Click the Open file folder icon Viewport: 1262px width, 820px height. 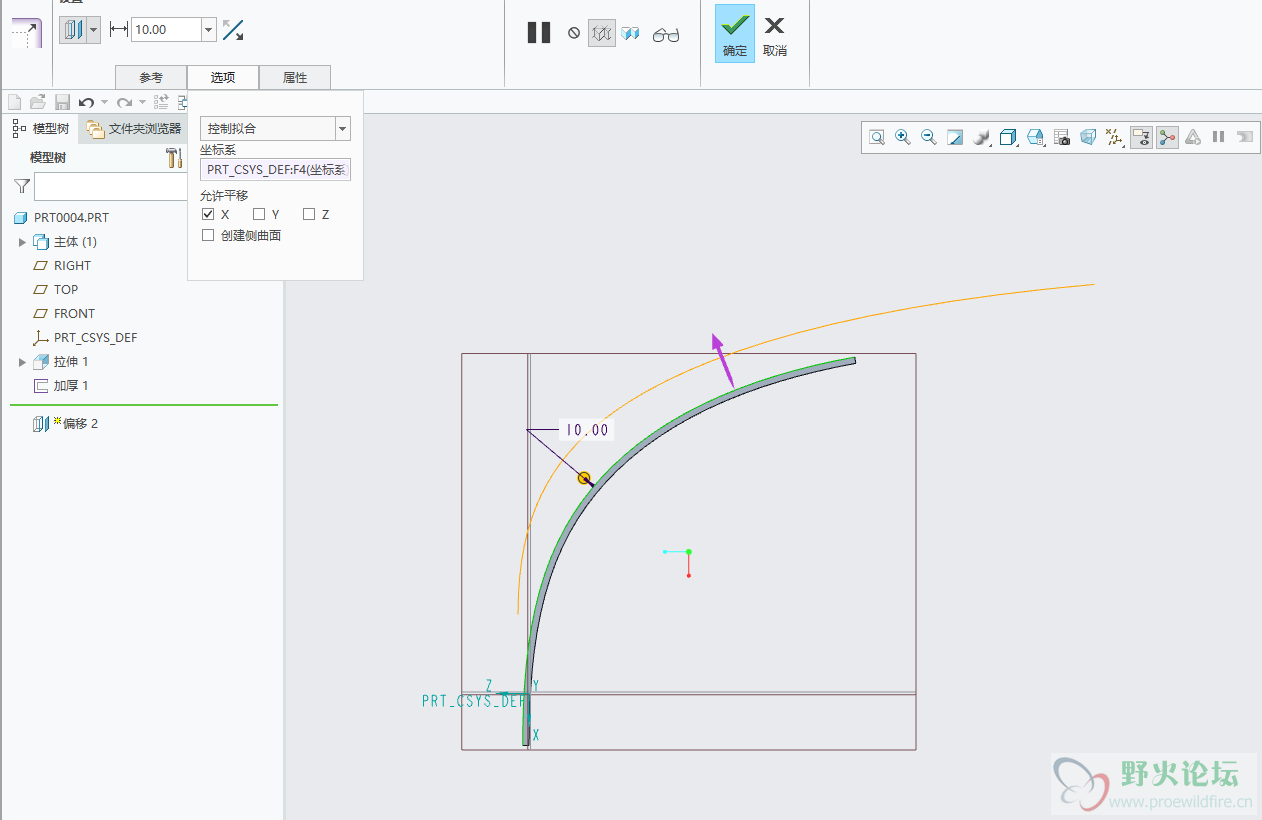[38, 102]
